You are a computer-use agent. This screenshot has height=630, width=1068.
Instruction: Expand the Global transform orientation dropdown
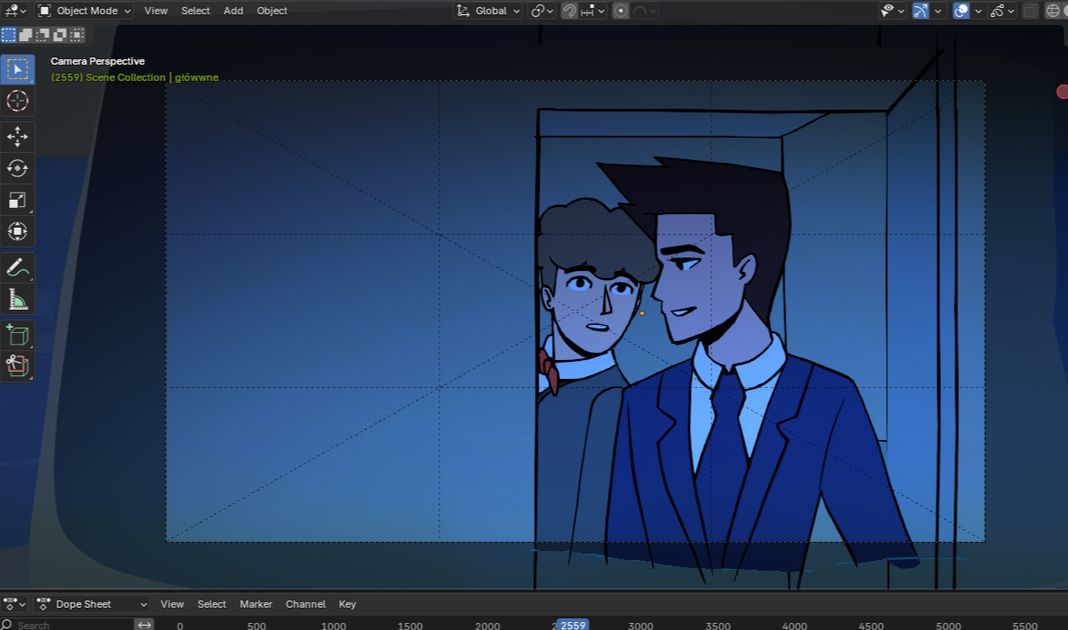point(489,11)
